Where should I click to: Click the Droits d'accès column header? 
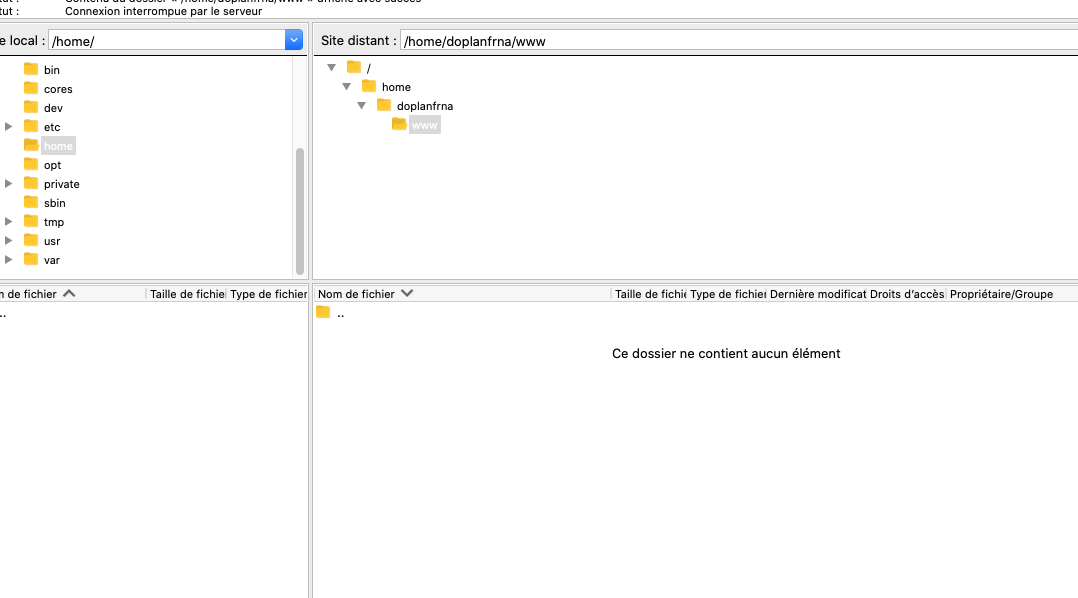tap(907, 294)
